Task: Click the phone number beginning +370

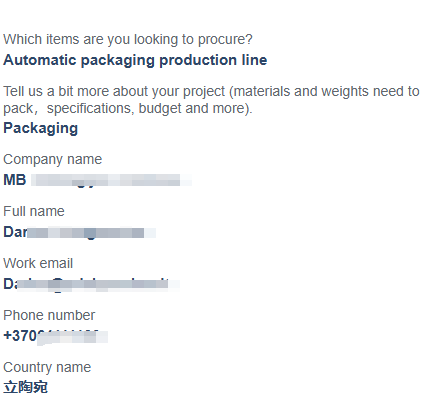Action: (x=56, y=336)
